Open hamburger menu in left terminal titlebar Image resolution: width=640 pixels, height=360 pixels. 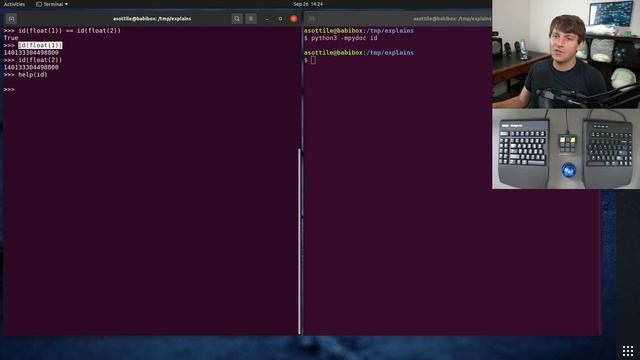(x=251, y=19)
